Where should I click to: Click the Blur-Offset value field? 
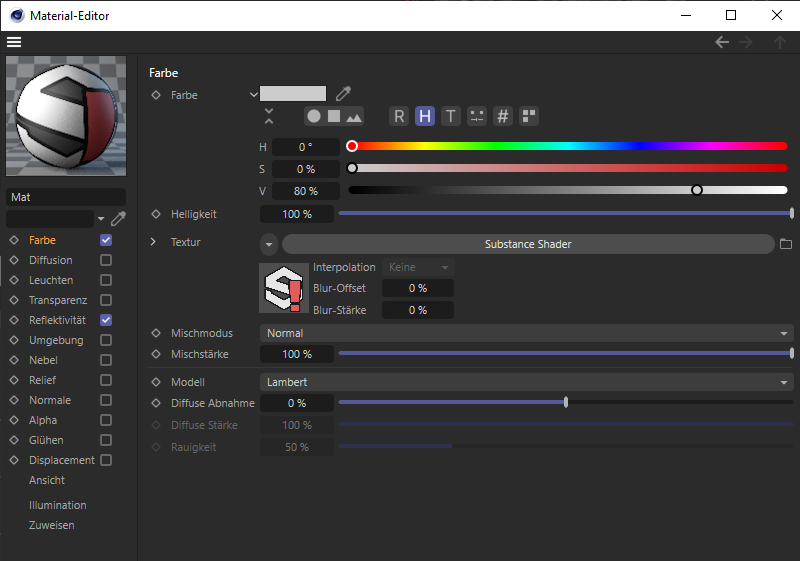click(x=418, y=288)
